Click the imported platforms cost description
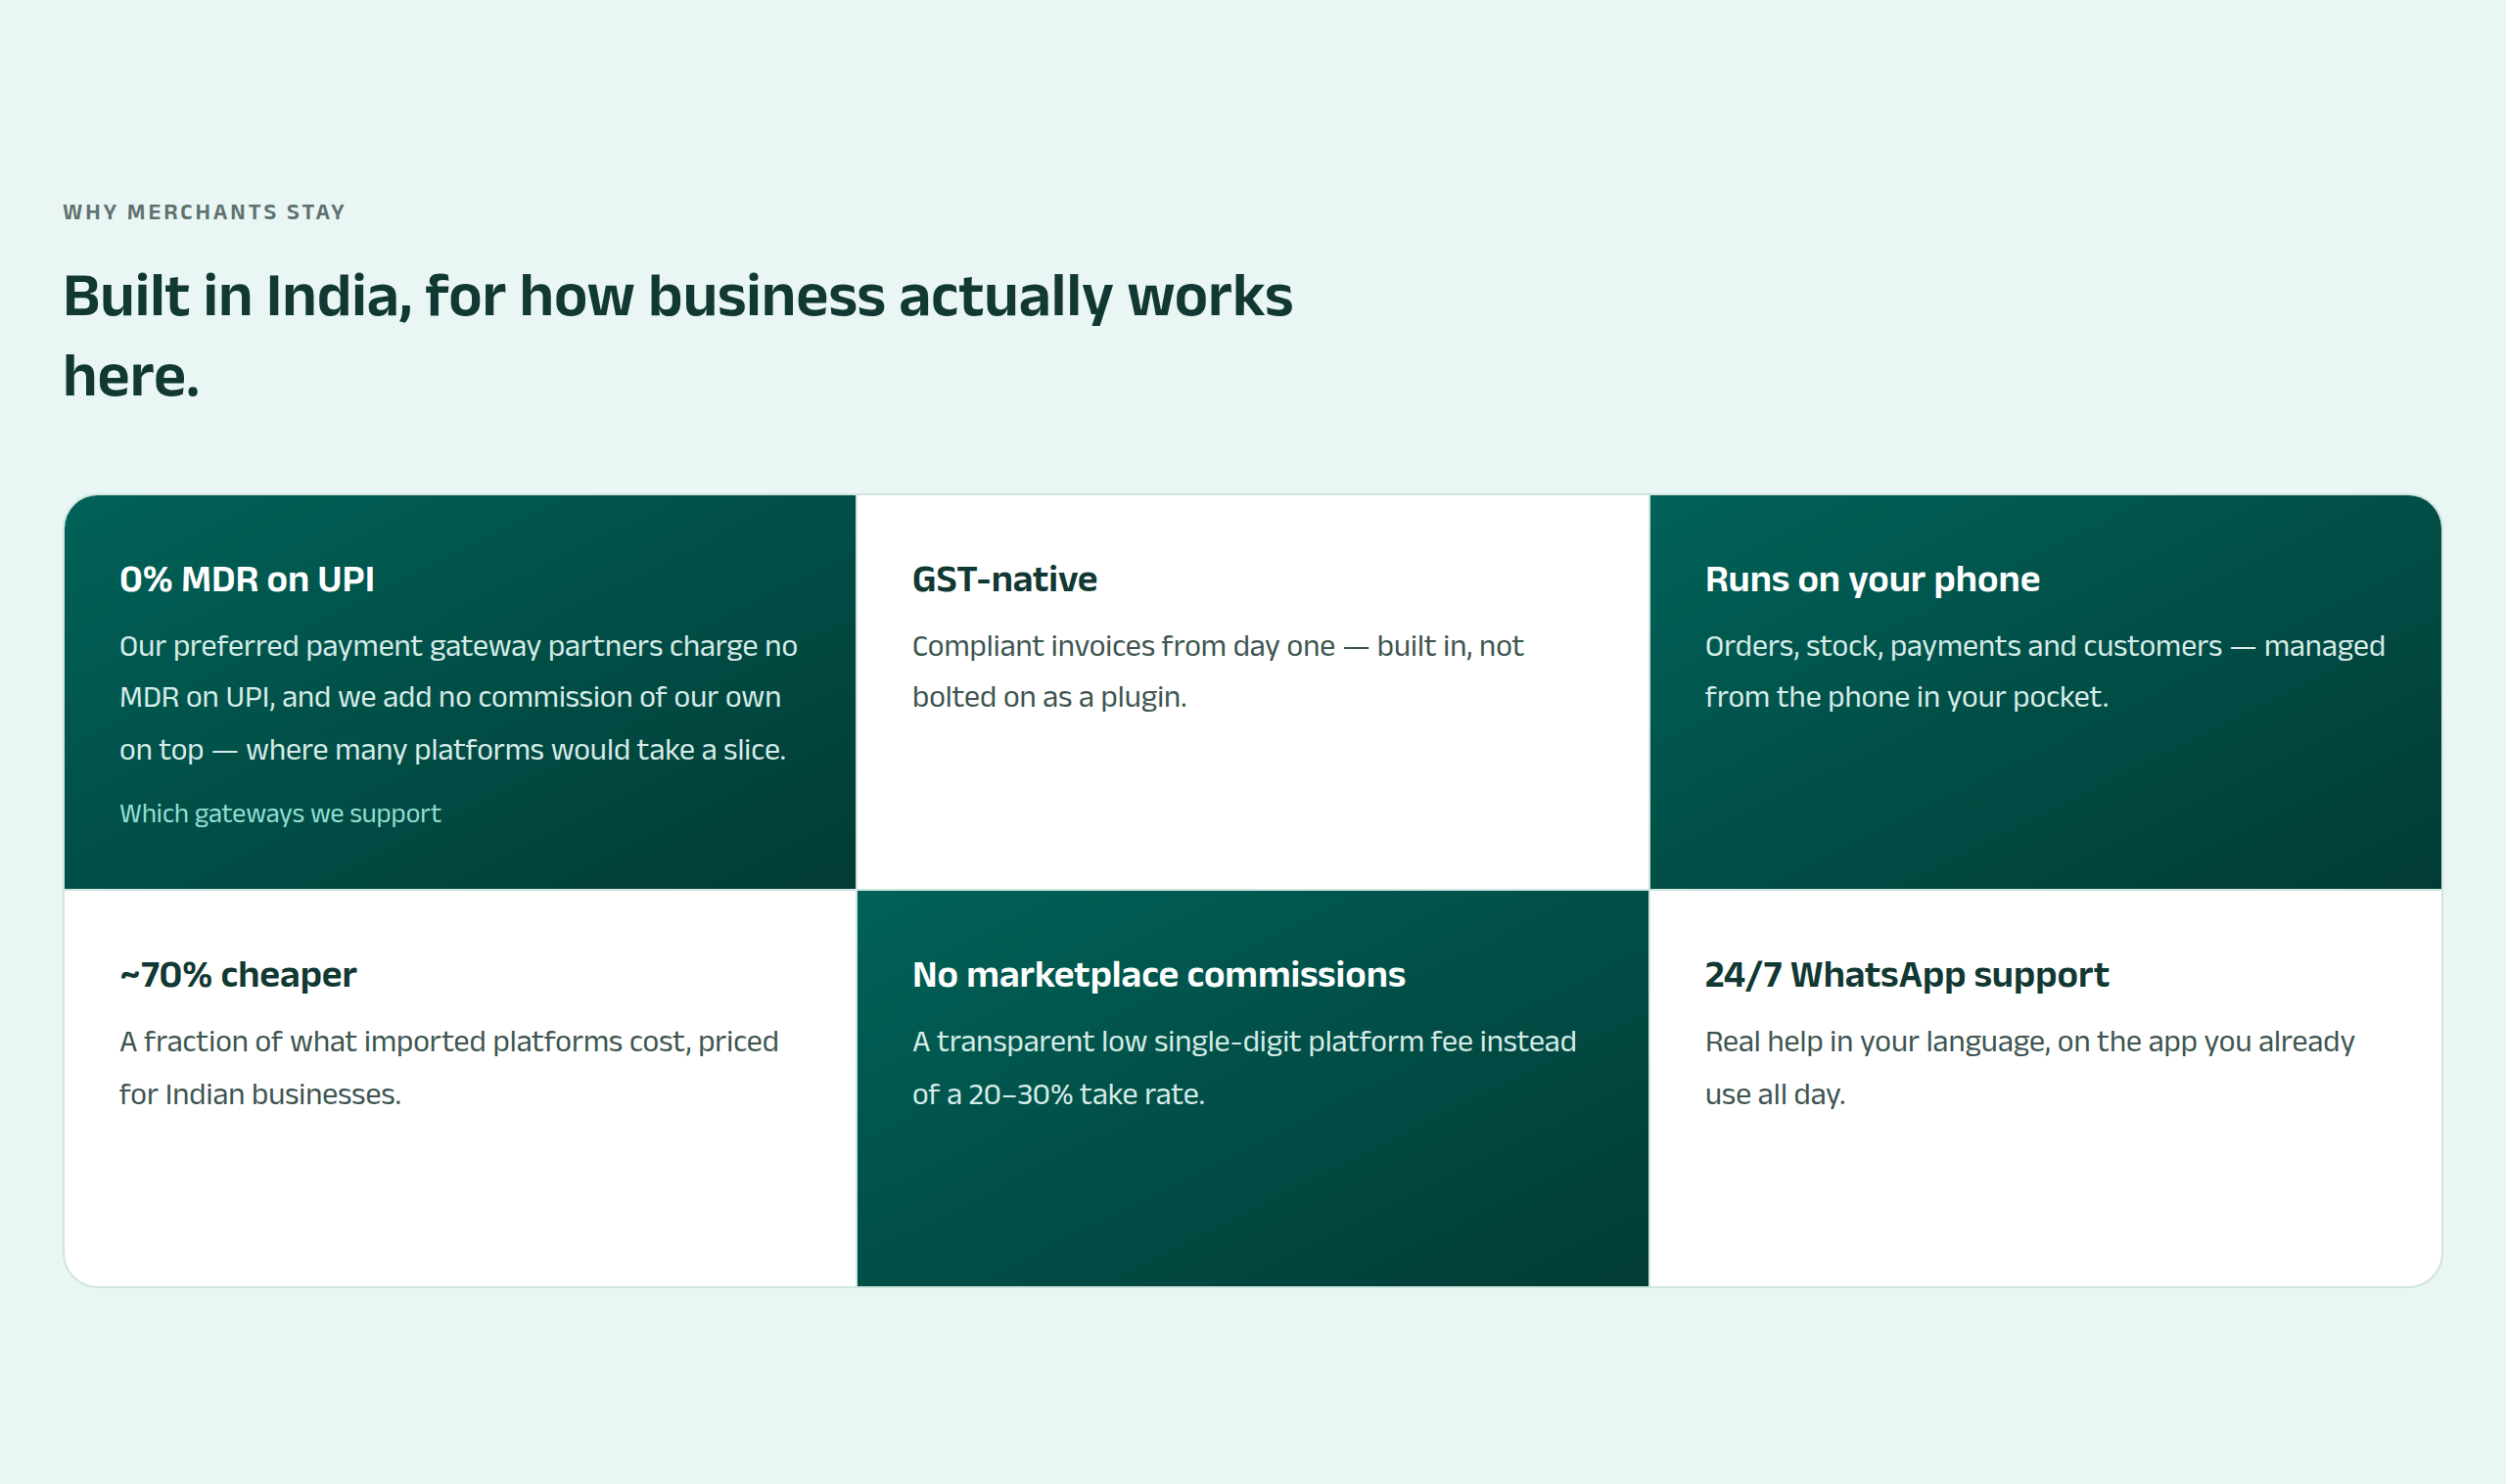Image resolution: width=2506 pixels, height=1484 pixels. tap(448, 1067)
